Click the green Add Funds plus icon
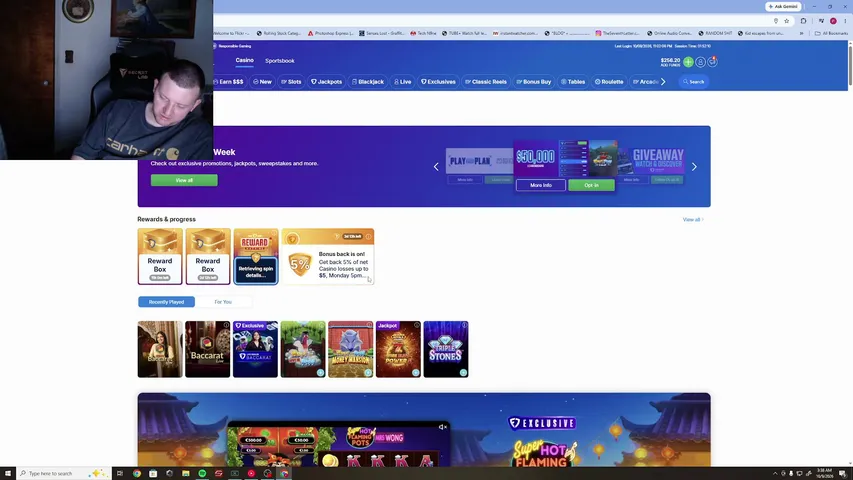This screenshot has height=480, width=853. point(688,62)
